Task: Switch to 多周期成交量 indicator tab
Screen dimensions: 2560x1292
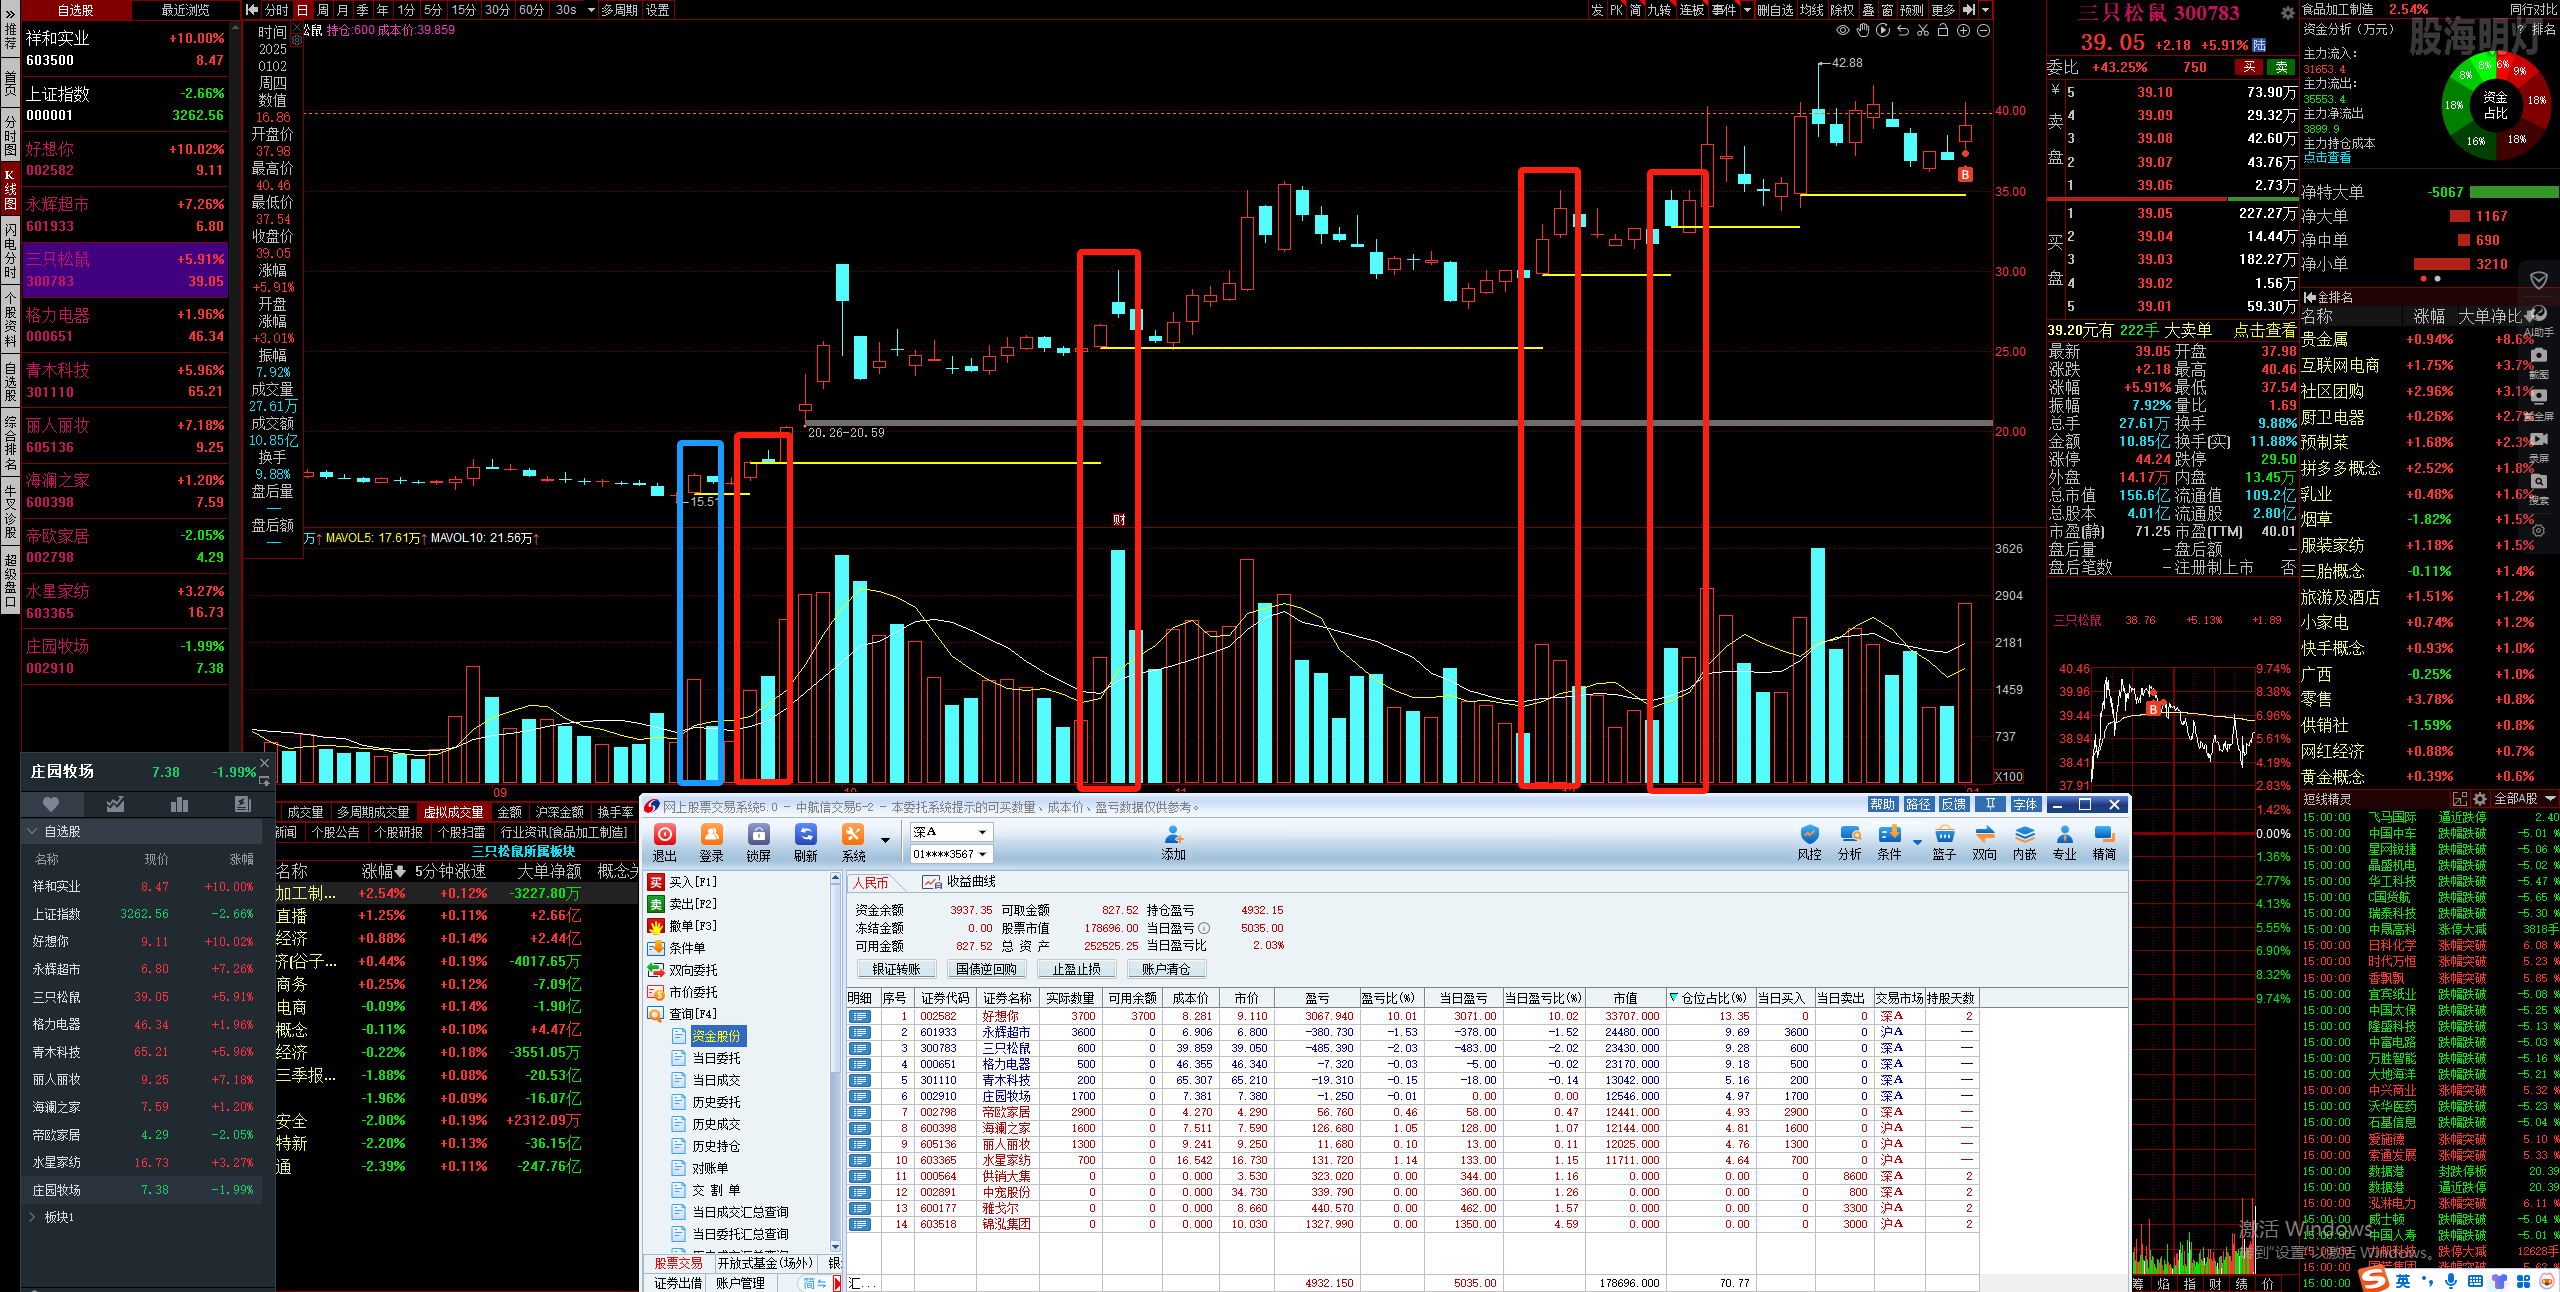Action: pyautogui.click(x=373, y=812)
